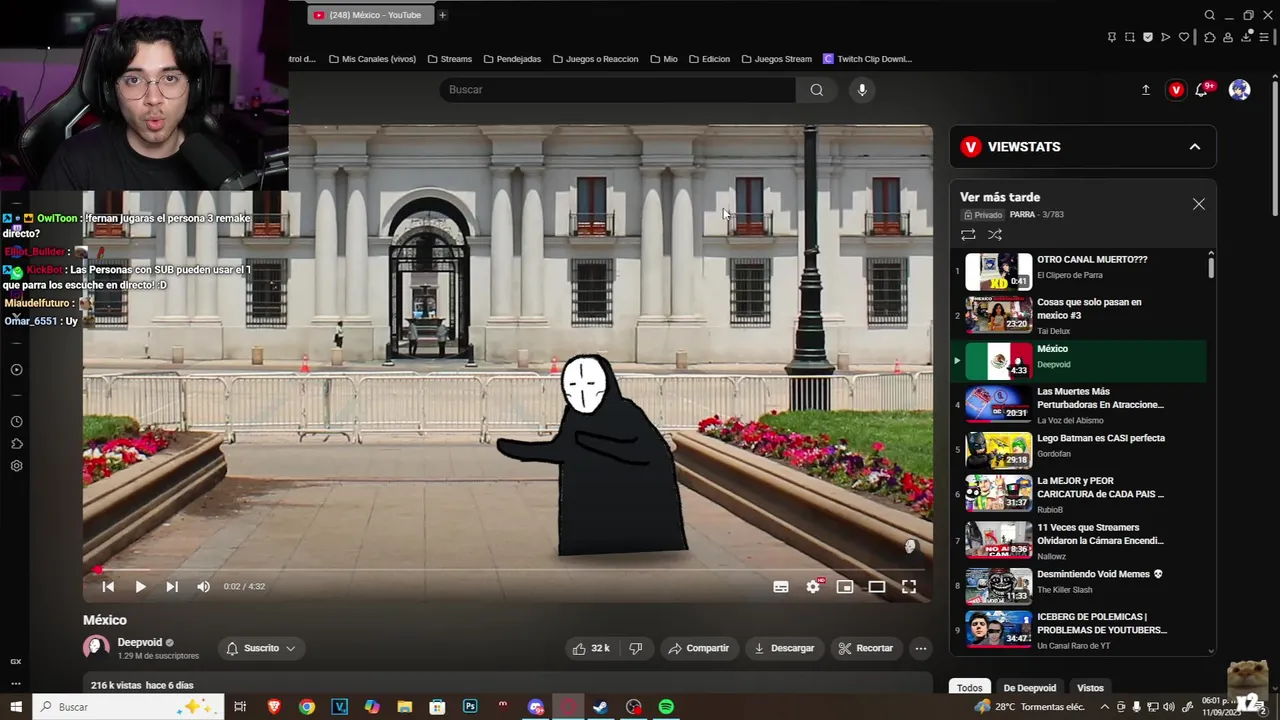Screen dimensions: 1280x720
Task: Play 'OTRO CANAL MUERTO???' from playlist
Action: pyautogui.click(x=1080, y=271)
